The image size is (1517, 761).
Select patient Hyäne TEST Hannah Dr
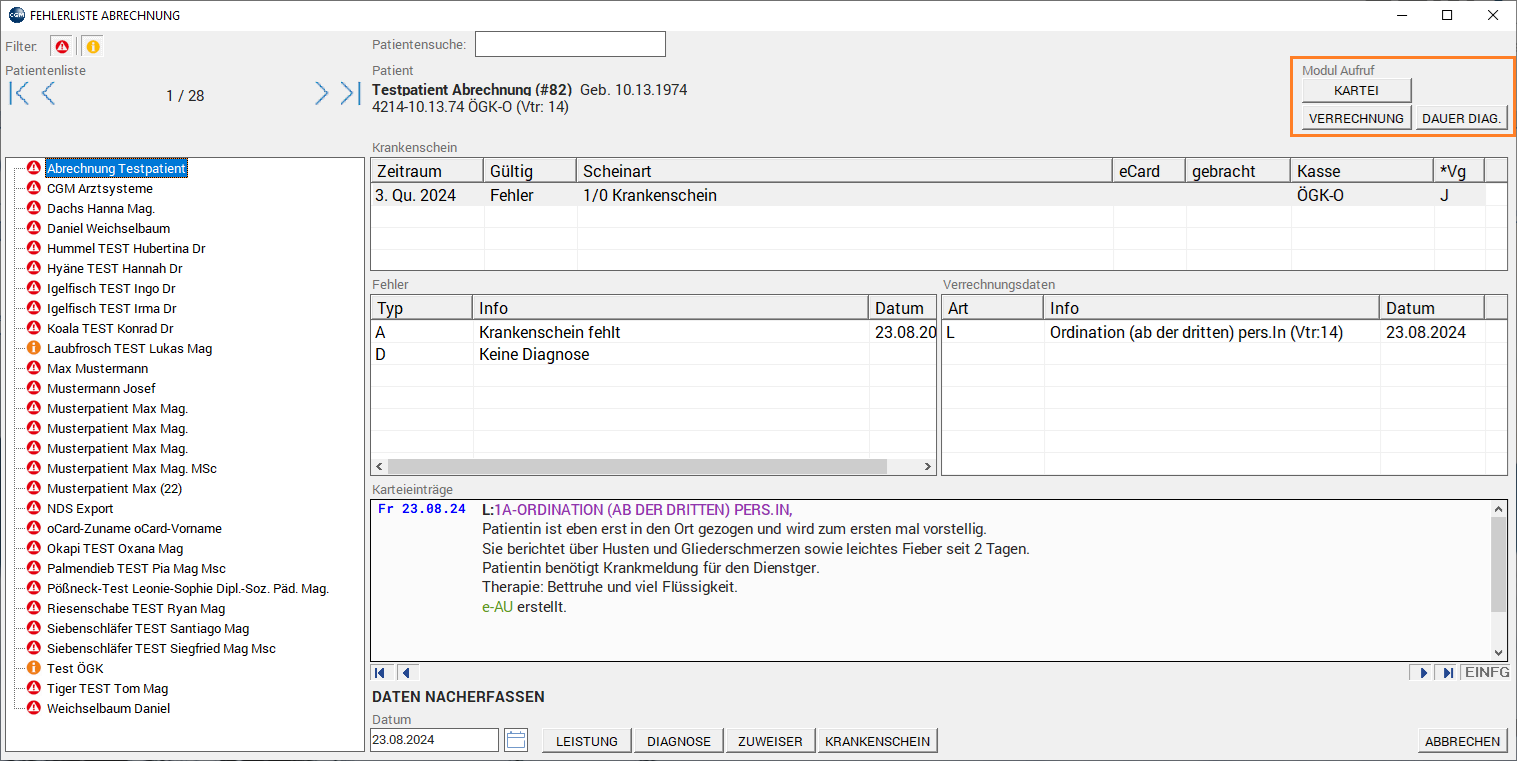(114, 269)
